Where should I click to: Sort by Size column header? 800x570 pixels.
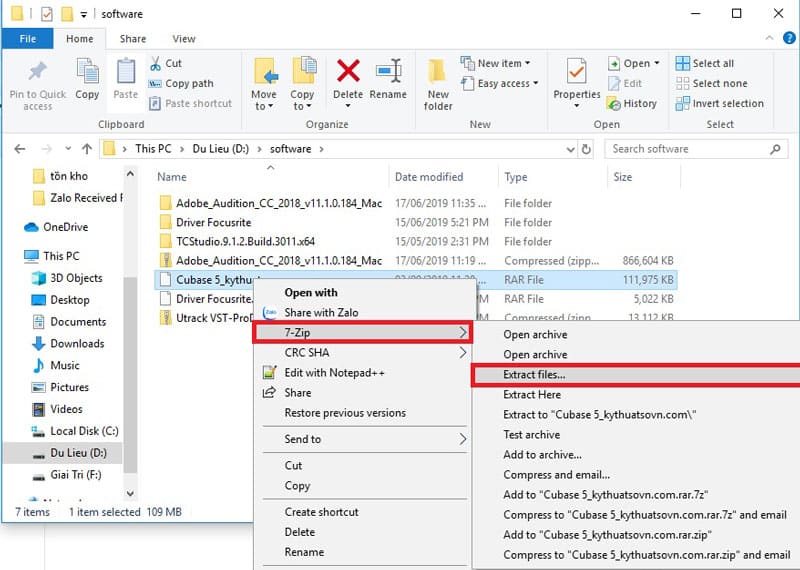tap(622, 177)
